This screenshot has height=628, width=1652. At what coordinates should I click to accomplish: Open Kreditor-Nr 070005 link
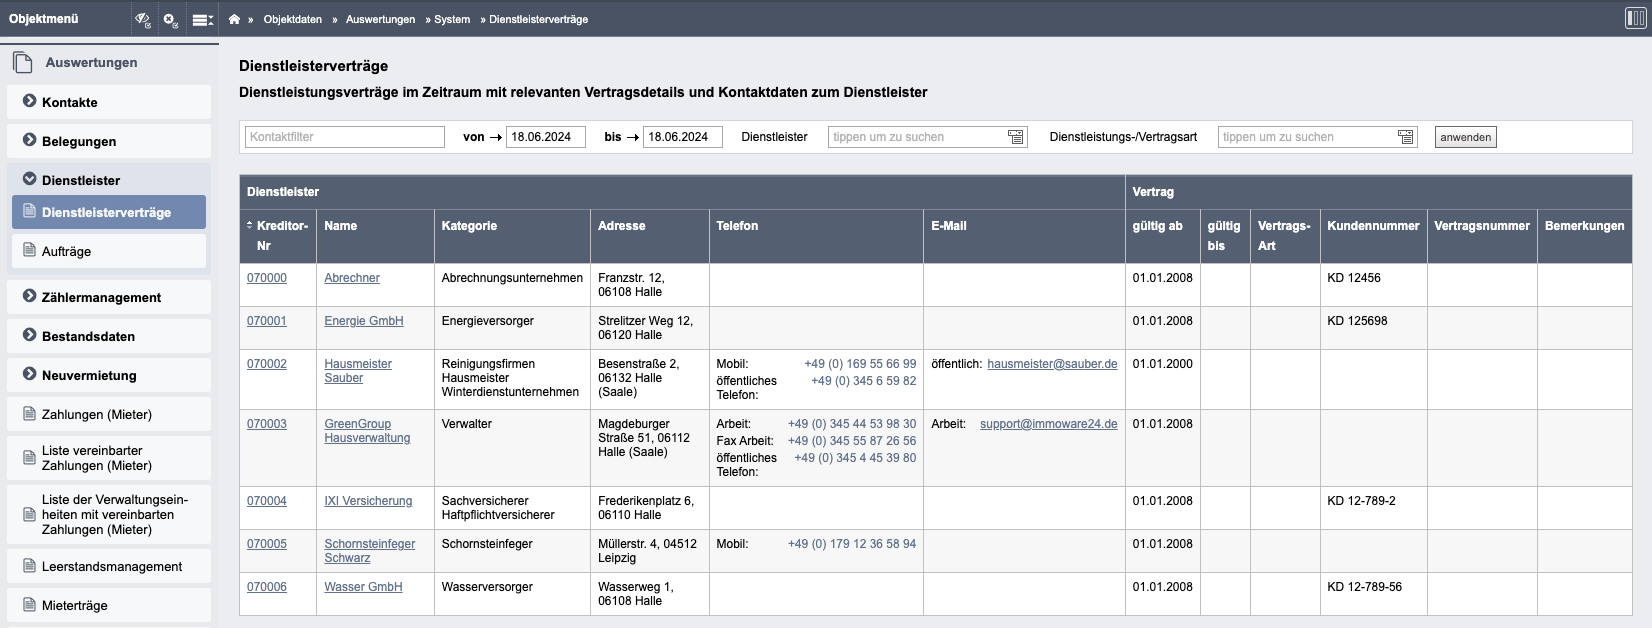267,544
